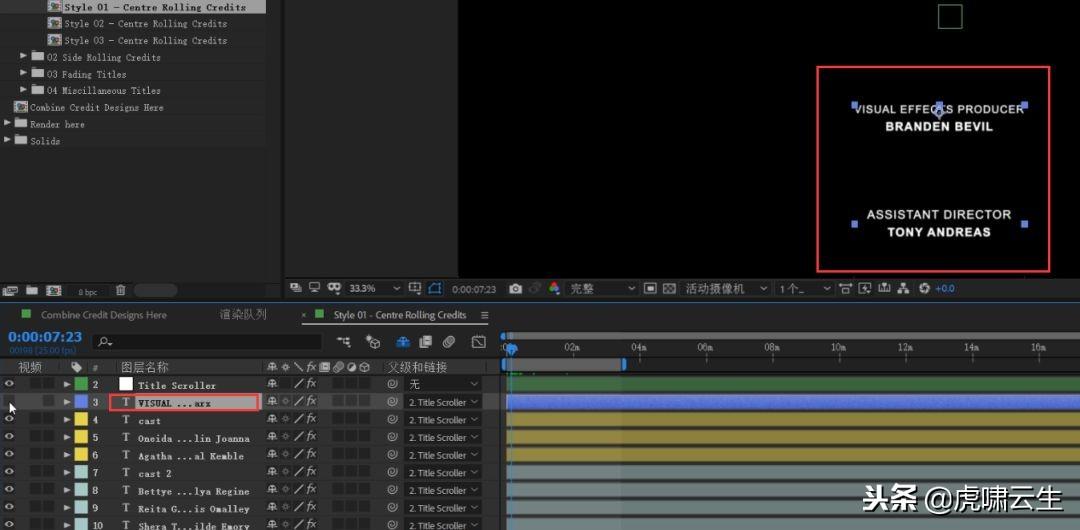Click the blue label color of layer 3
The image size is (1080, 530).
pos(81,402)
